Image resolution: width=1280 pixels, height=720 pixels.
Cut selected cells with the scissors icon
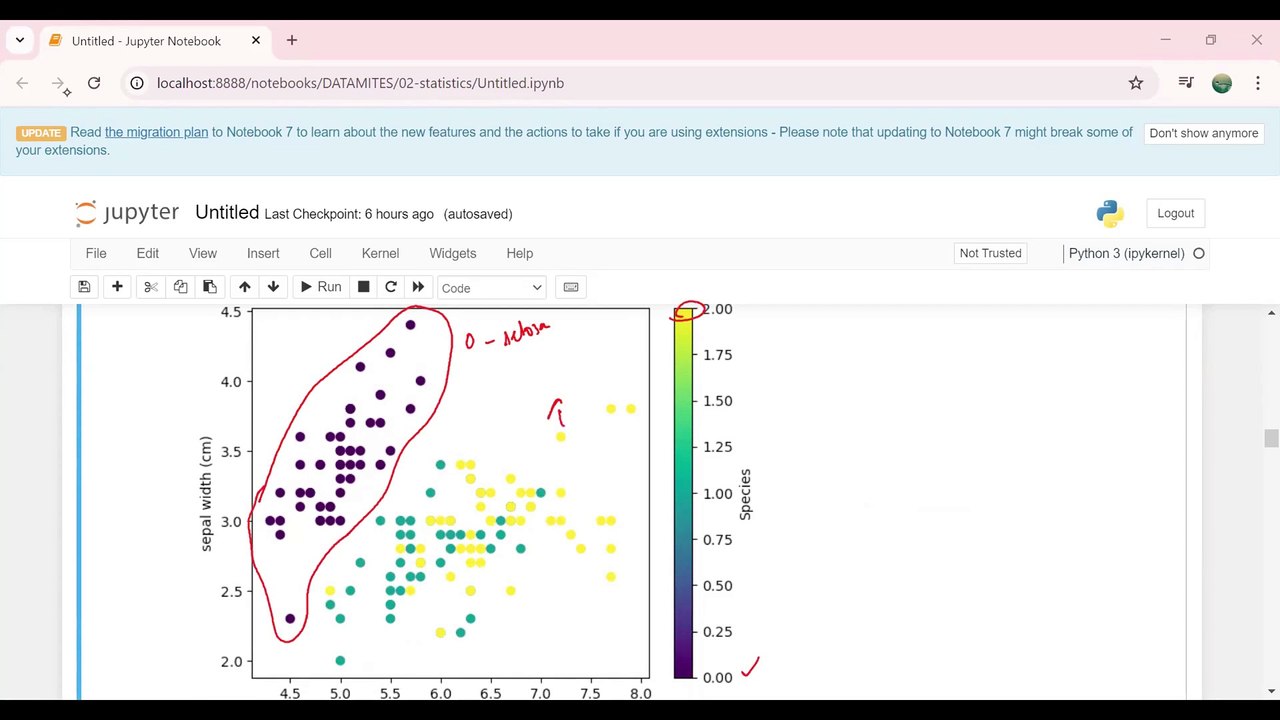click(151, 287)
